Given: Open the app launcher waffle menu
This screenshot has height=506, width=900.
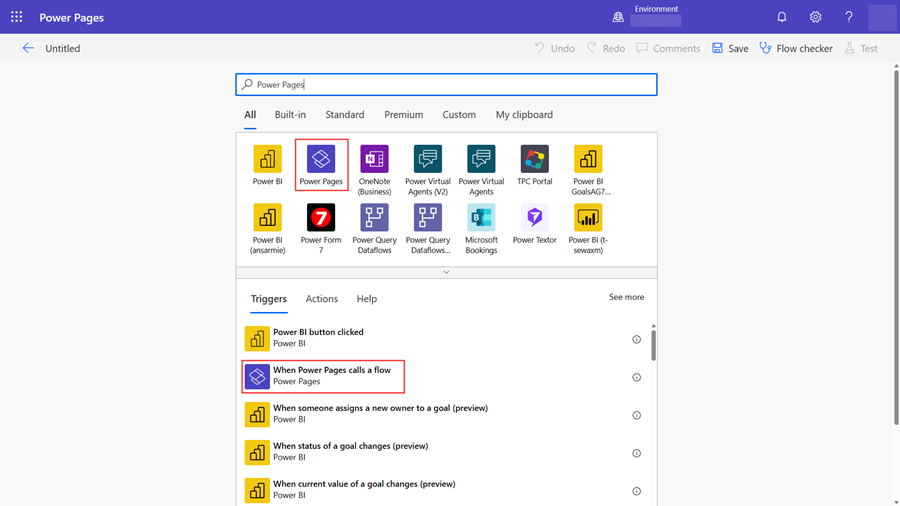Looking at the screenshot, I should point(17,17).
